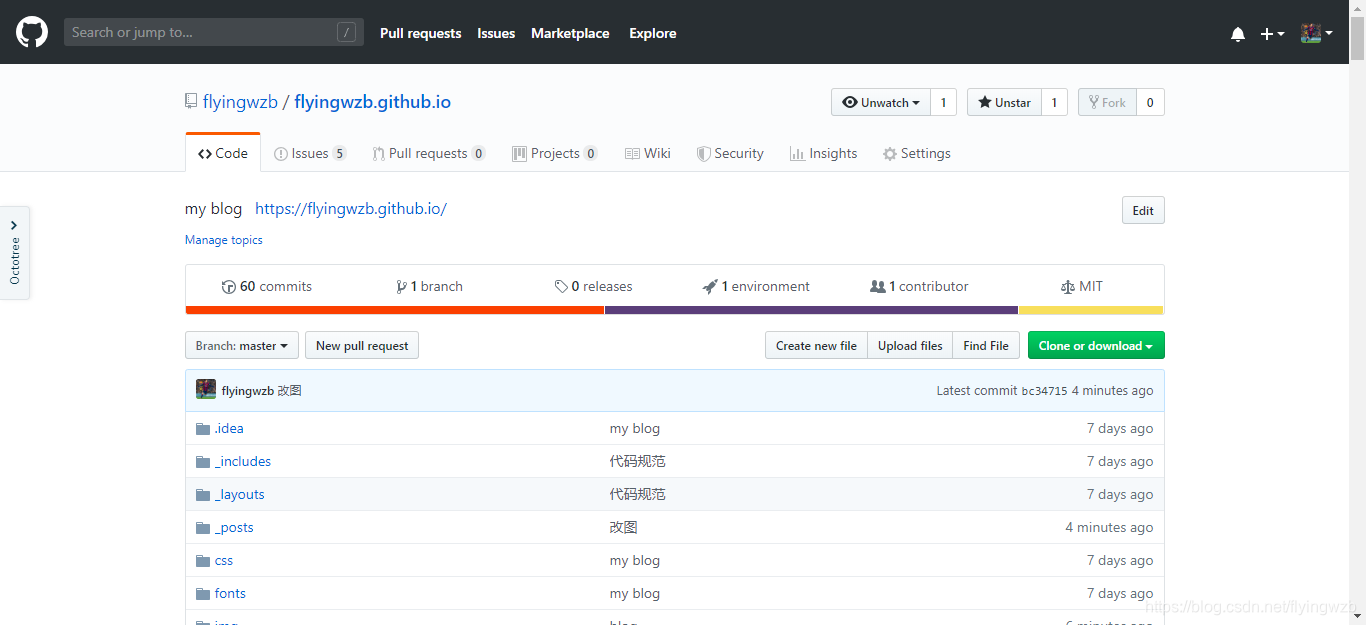Image resolution: width=1366 pixels, height=625 pixels.
Task: Expand the Octotree sidebar arrow
Action: click(x=14, y=225)
